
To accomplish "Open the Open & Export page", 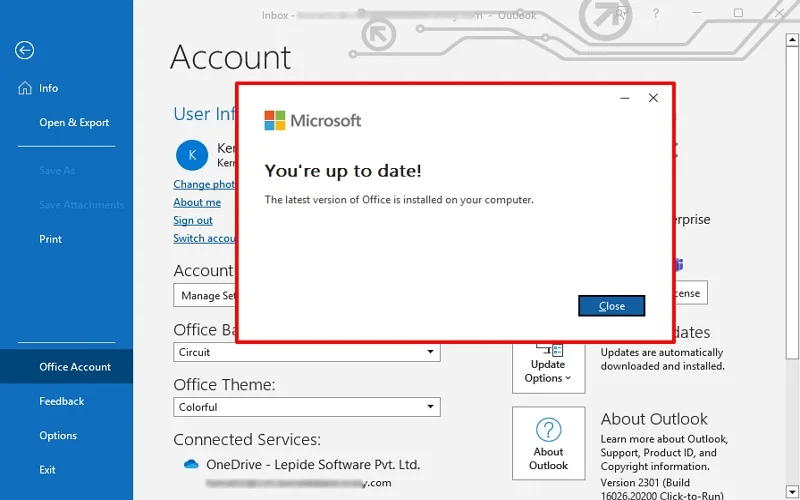I will [74, 122].
